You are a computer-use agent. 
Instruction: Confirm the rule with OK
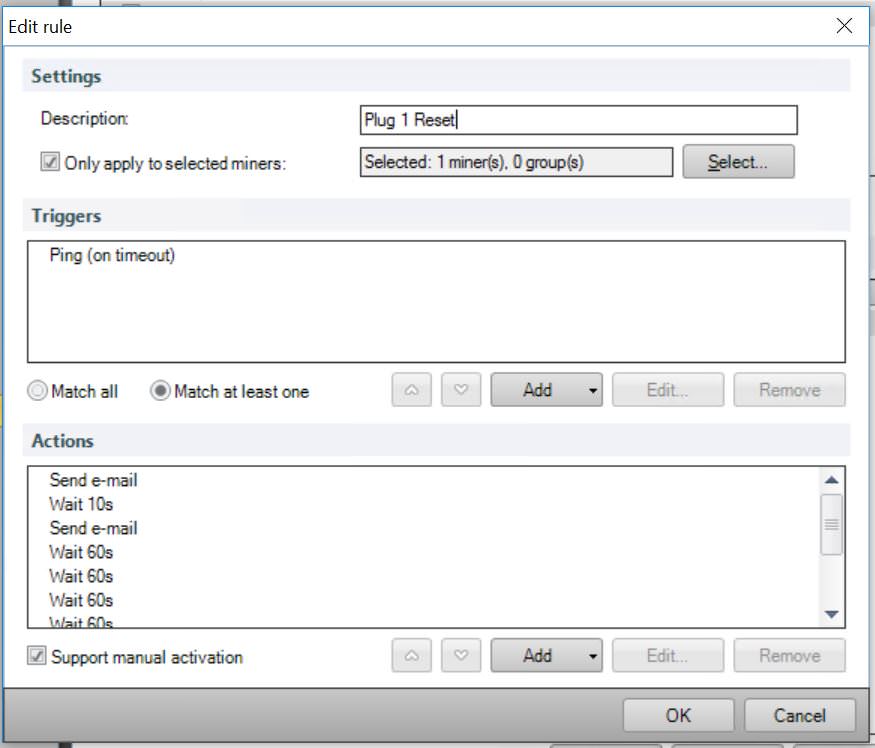[x=679, y=715]
